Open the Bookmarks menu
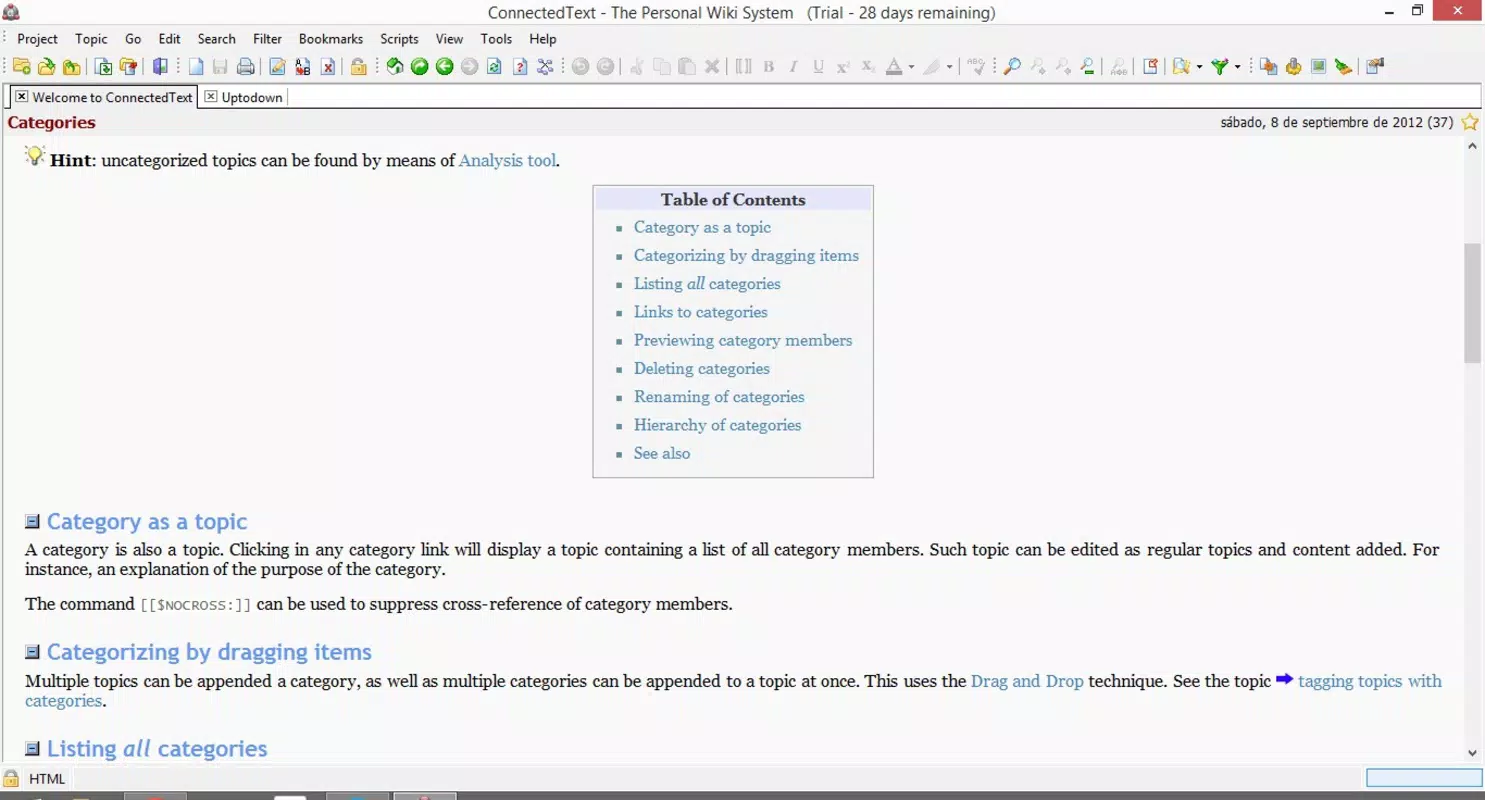This screenshot has height=800, width=1485. click(331, 39)
